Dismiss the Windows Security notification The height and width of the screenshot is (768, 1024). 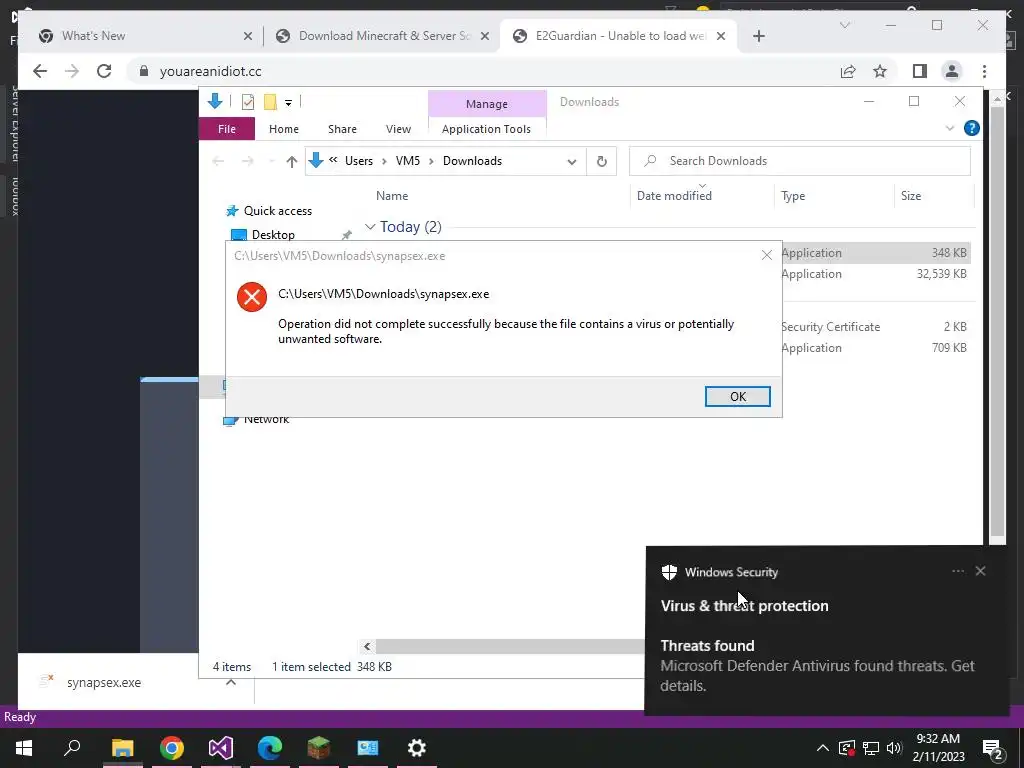click(980, 571)
